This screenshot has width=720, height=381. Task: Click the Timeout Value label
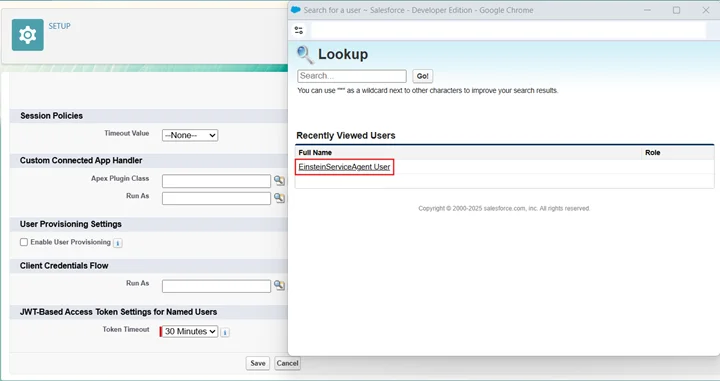tap(127, 133)
